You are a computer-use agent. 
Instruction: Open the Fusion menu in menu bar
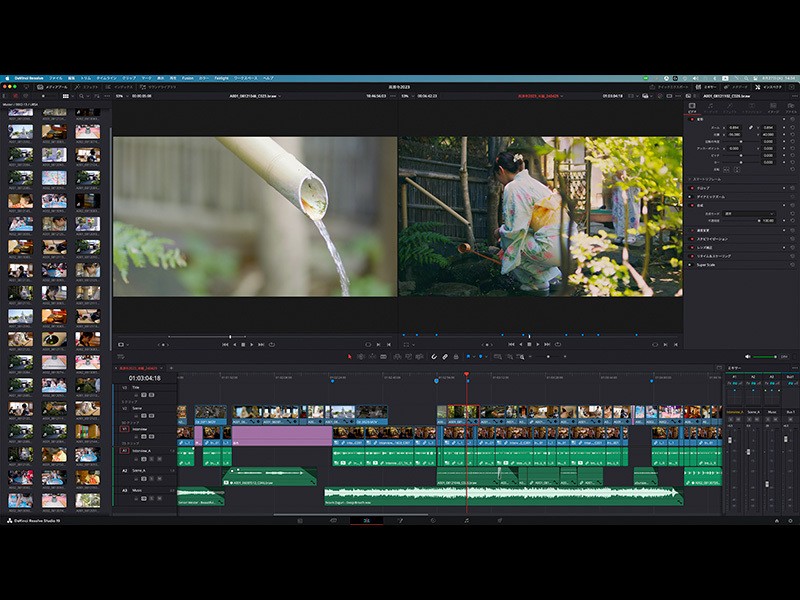point(187,77)
